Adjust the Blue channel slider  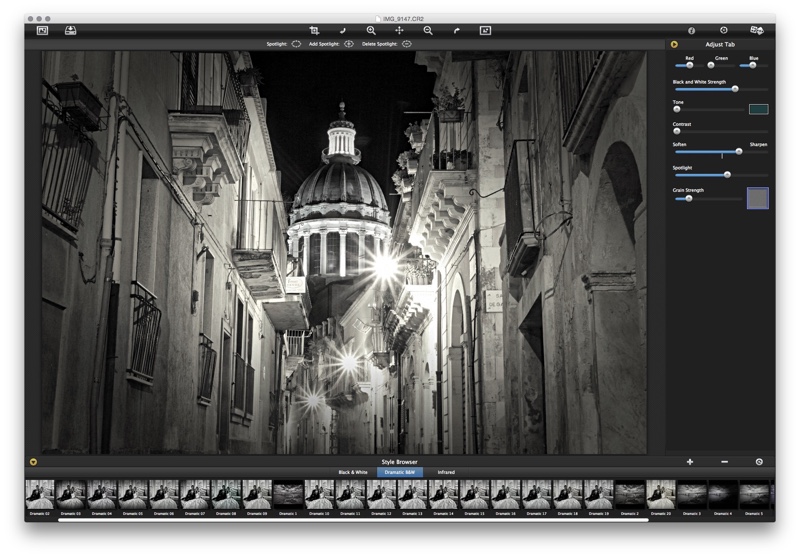pyautogui.click(x=753, y=65)
